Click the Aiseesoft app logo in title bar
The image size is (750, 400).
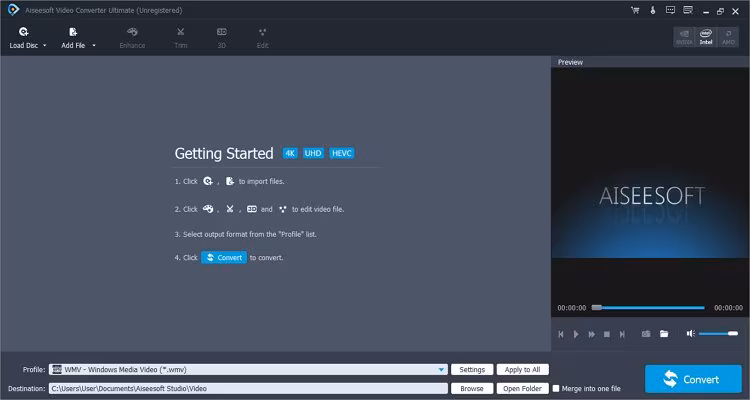pos(13,10)
